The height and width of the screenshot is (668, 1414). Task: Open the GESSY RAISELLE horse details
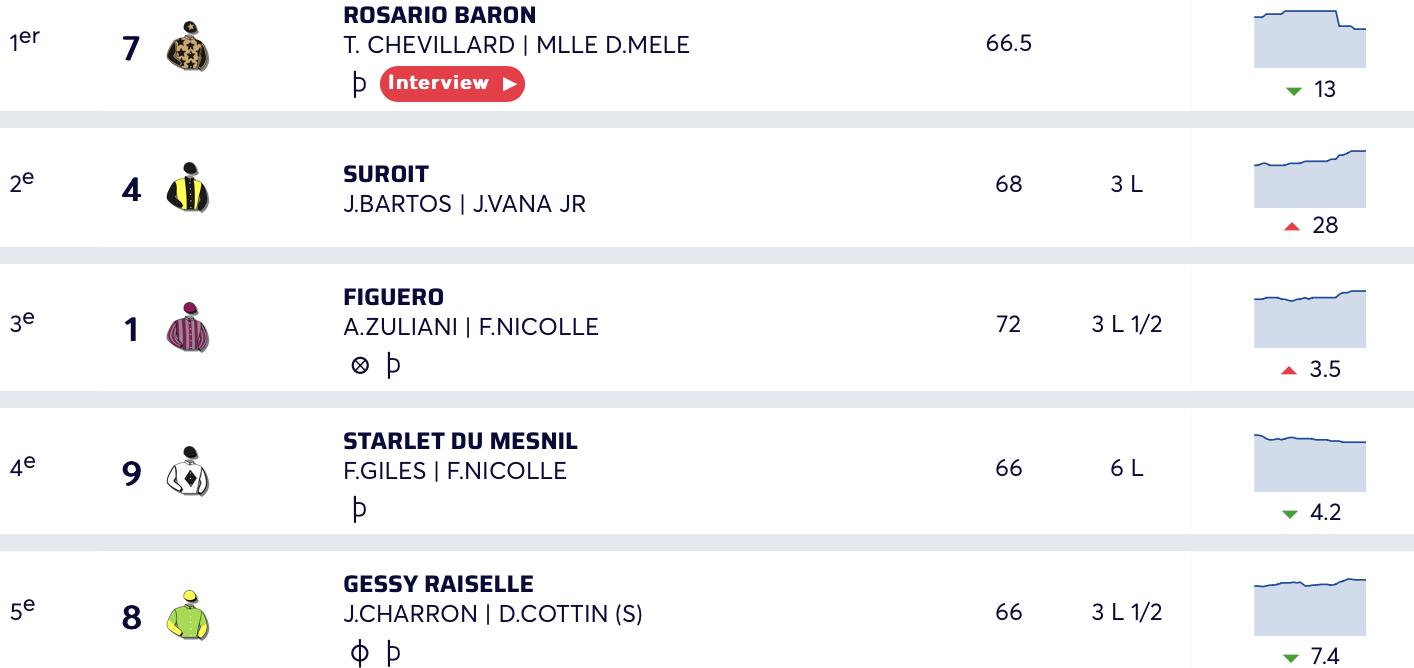point(438,584)
